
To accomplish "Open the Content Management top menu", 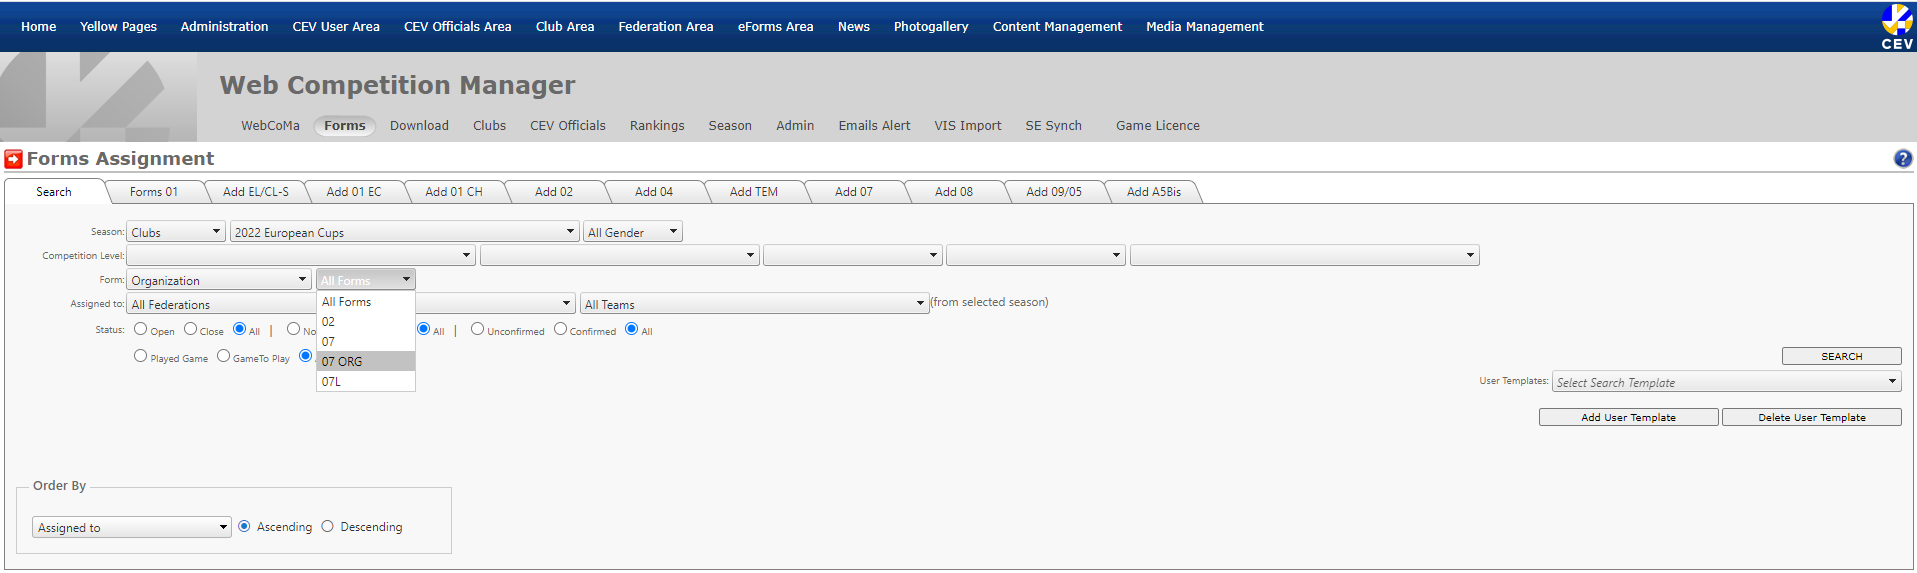I will click(x=1057, y=27).
